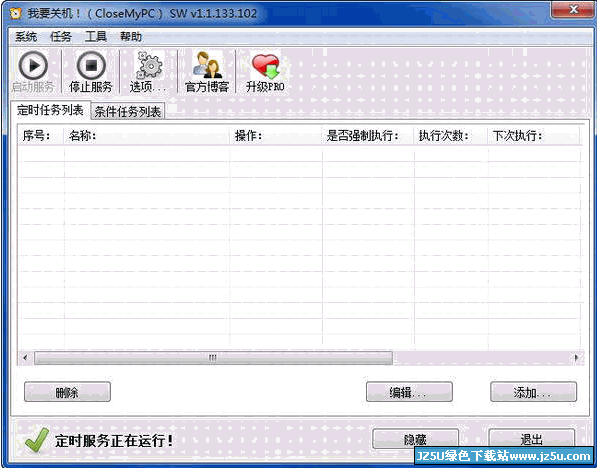This screenshot has width=597, height=468.
Task: Click the 下次执行 column header
Action: pos(534,136)
